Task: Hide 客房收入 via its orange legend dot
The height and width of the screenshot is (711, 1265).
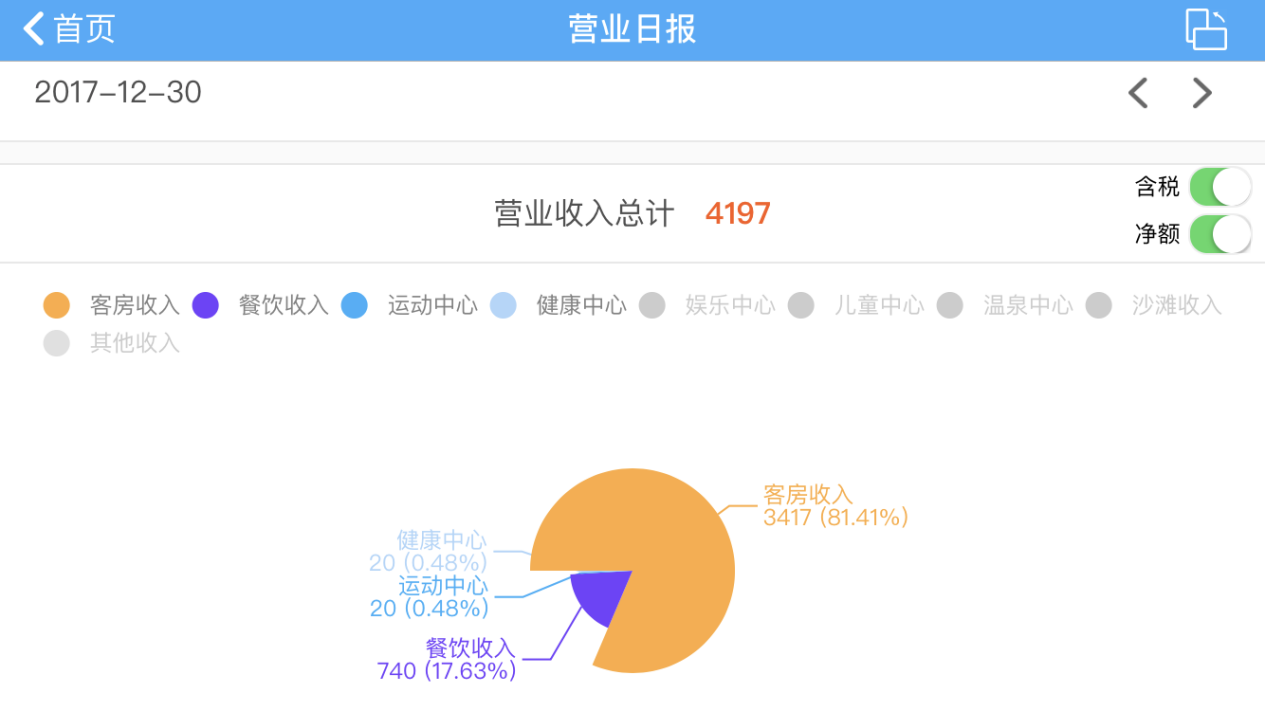Action: (x=57, y=305)
